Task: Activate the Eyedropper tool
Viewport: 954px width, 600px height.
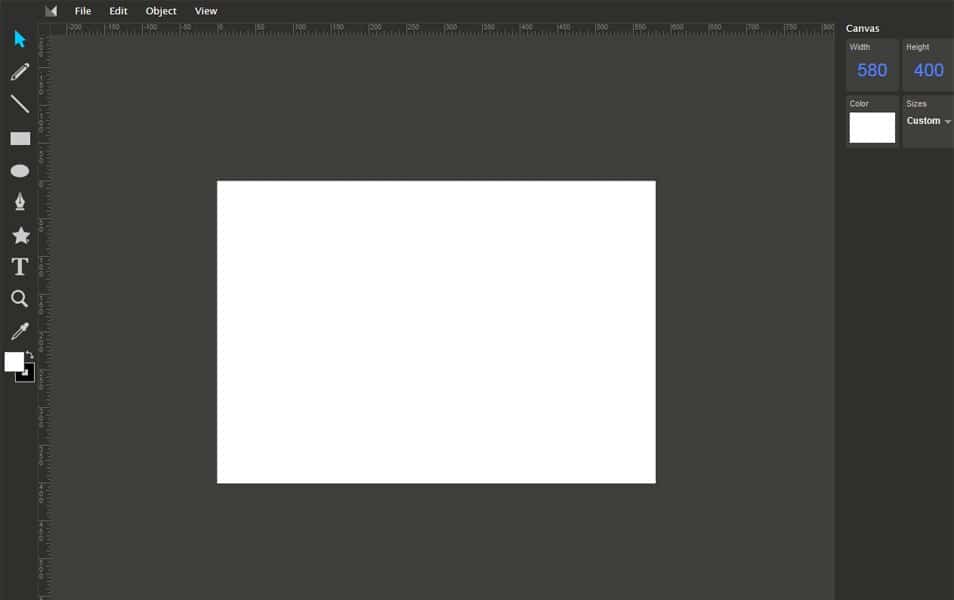Action: tap(19, 331)
